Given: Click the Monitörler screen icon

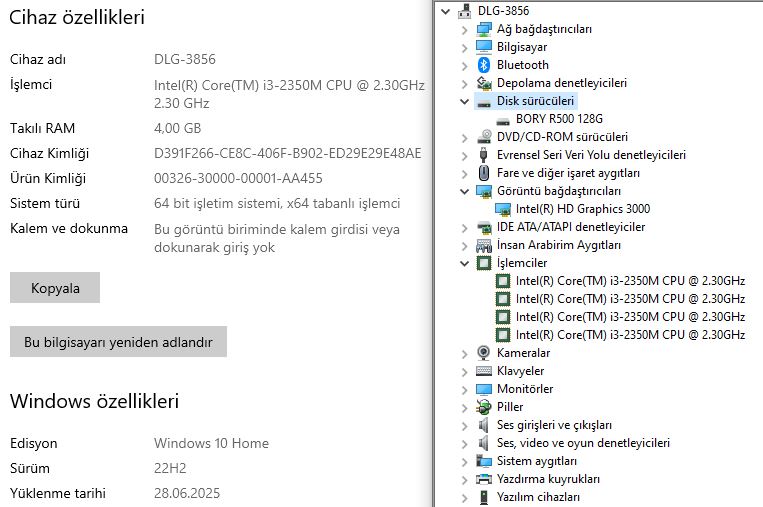Looking at the screenshot, I should [x=484, y=389].
